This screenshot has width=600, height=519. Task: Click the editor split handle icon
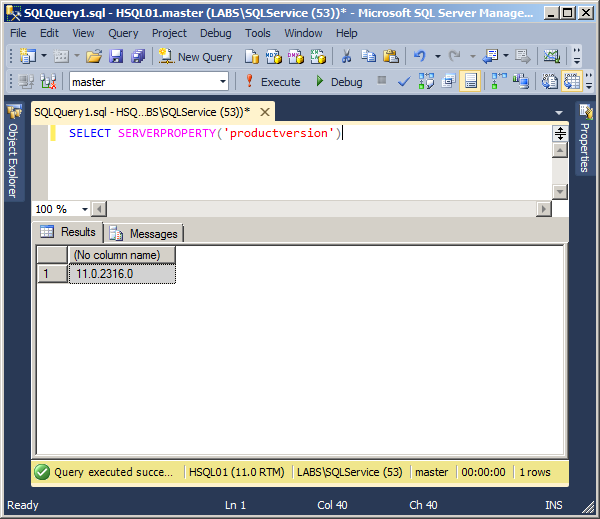point(560,134)
